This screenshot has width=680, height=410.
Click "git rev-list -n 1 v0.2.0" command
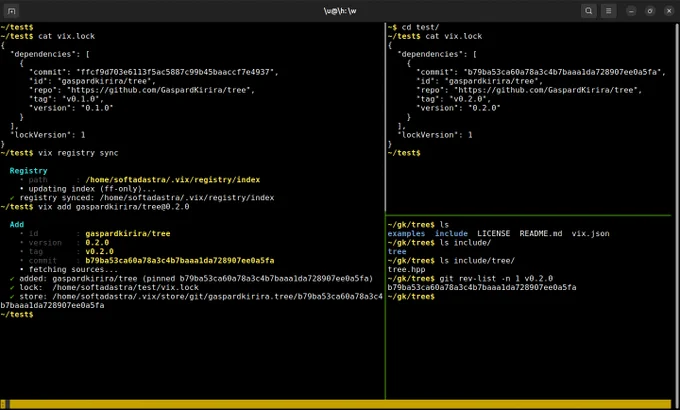click(496, 279)
